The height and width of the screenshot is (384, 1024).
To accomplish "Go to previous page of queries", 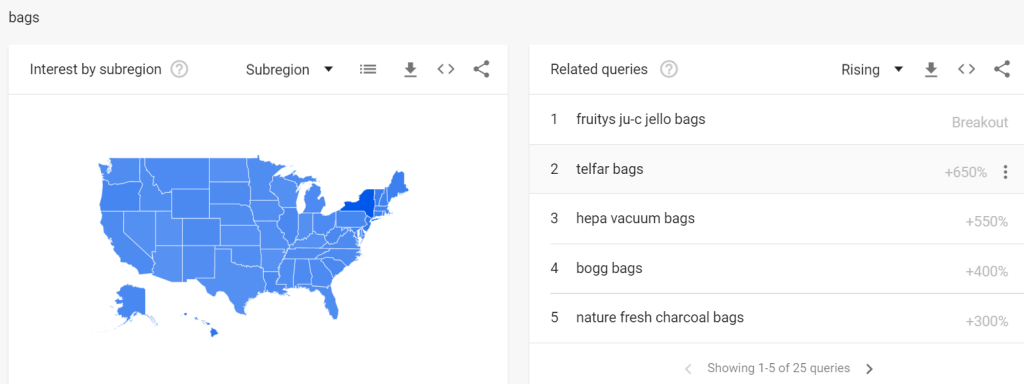I will point(688,369).
